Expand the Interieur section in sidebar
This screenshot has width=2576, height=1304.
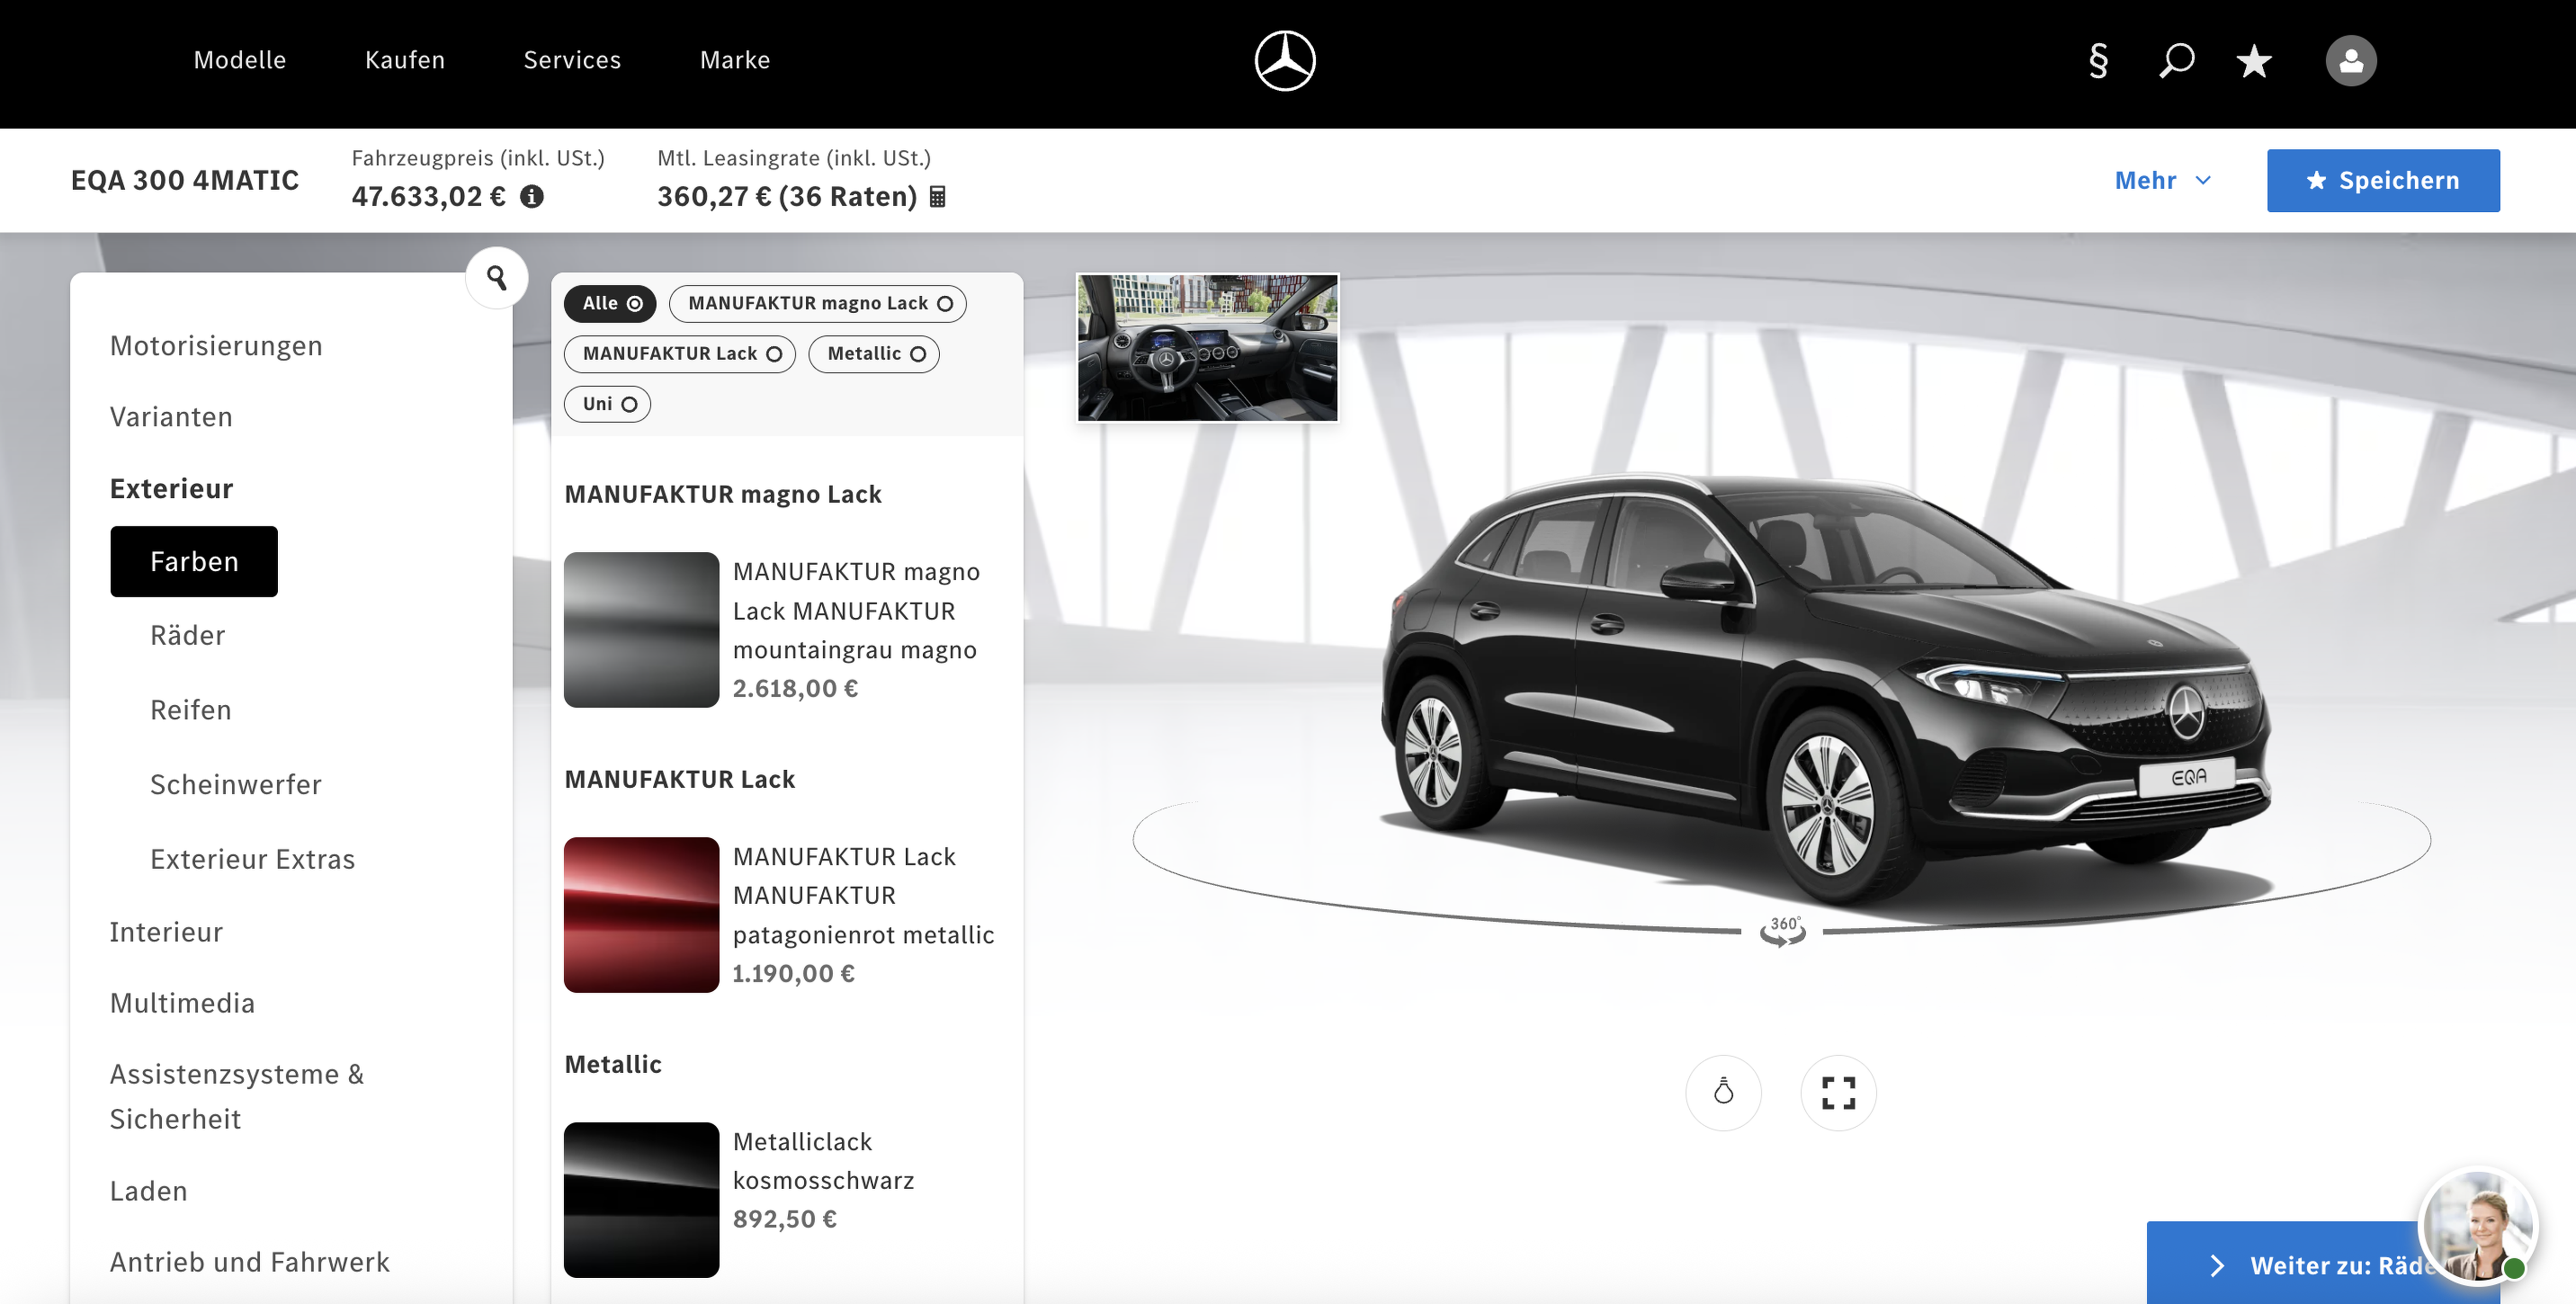166,931
